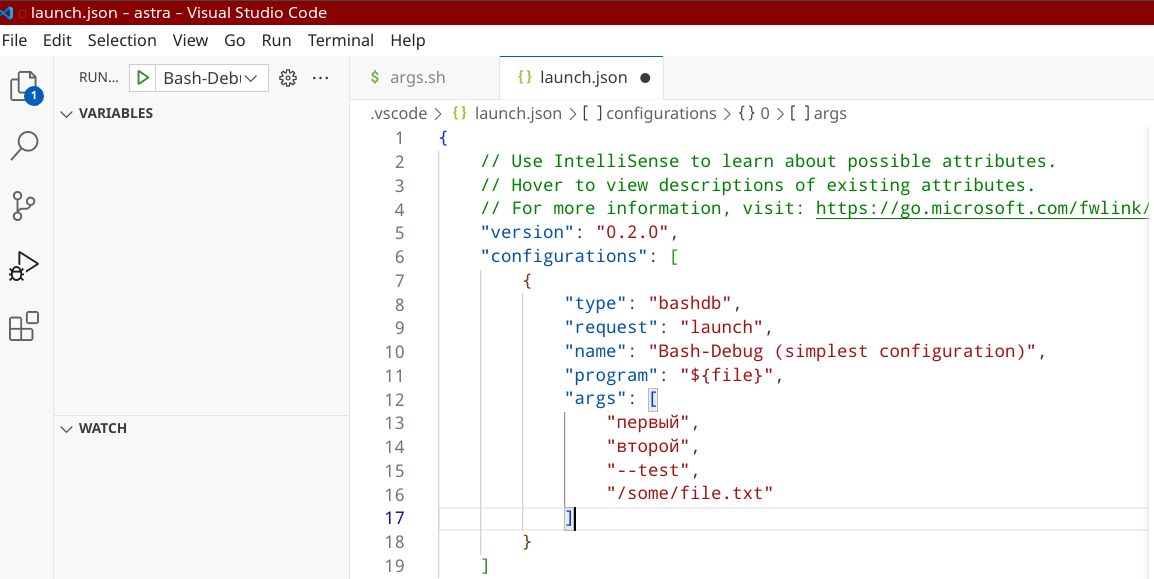Click the "первый" argument string
The height and width of the screenshot is (579, 1154).
click(648, 423)
